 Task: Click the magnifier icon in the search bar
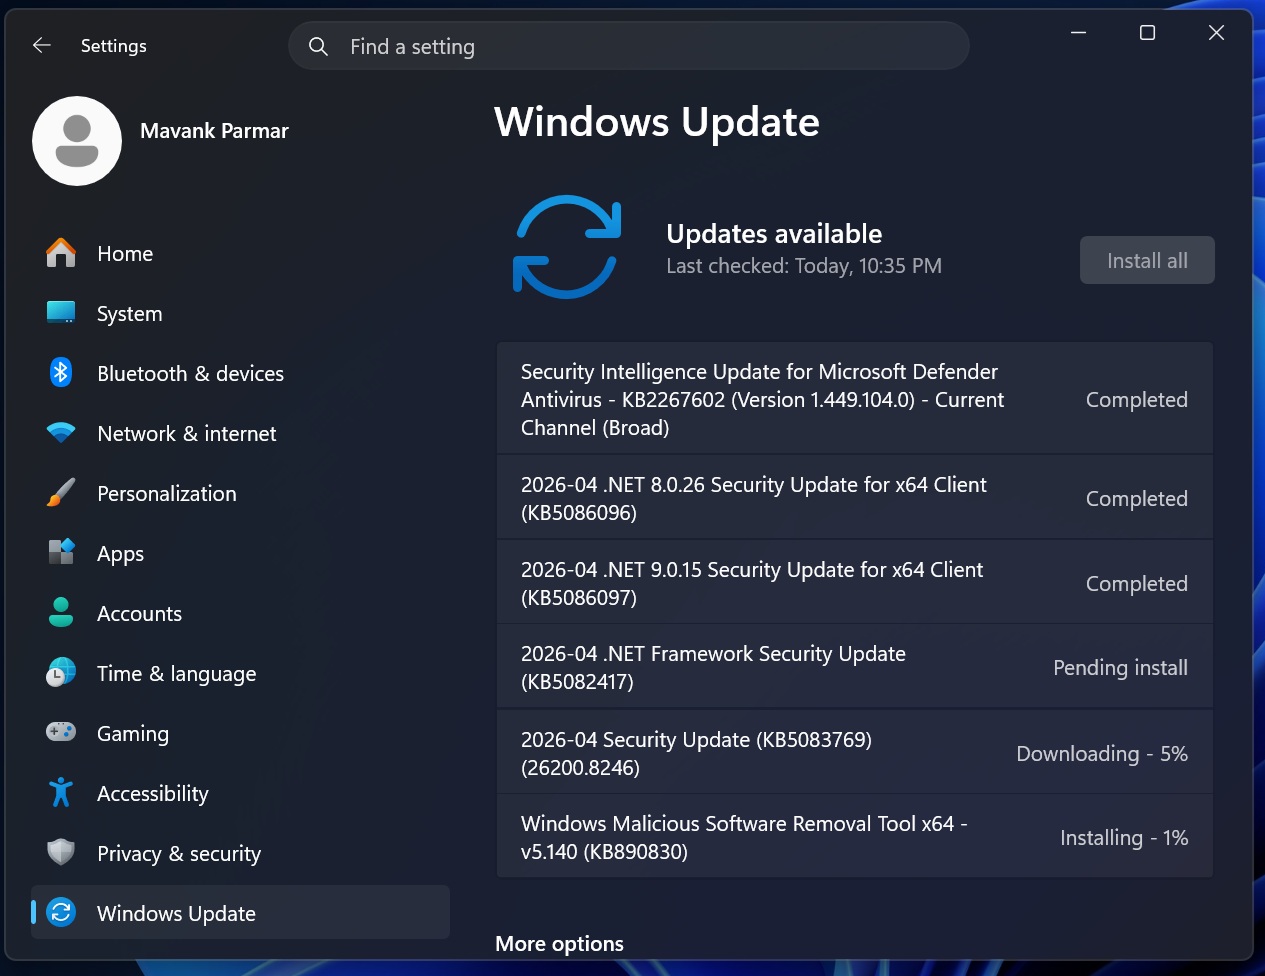(x=317, y=46)
